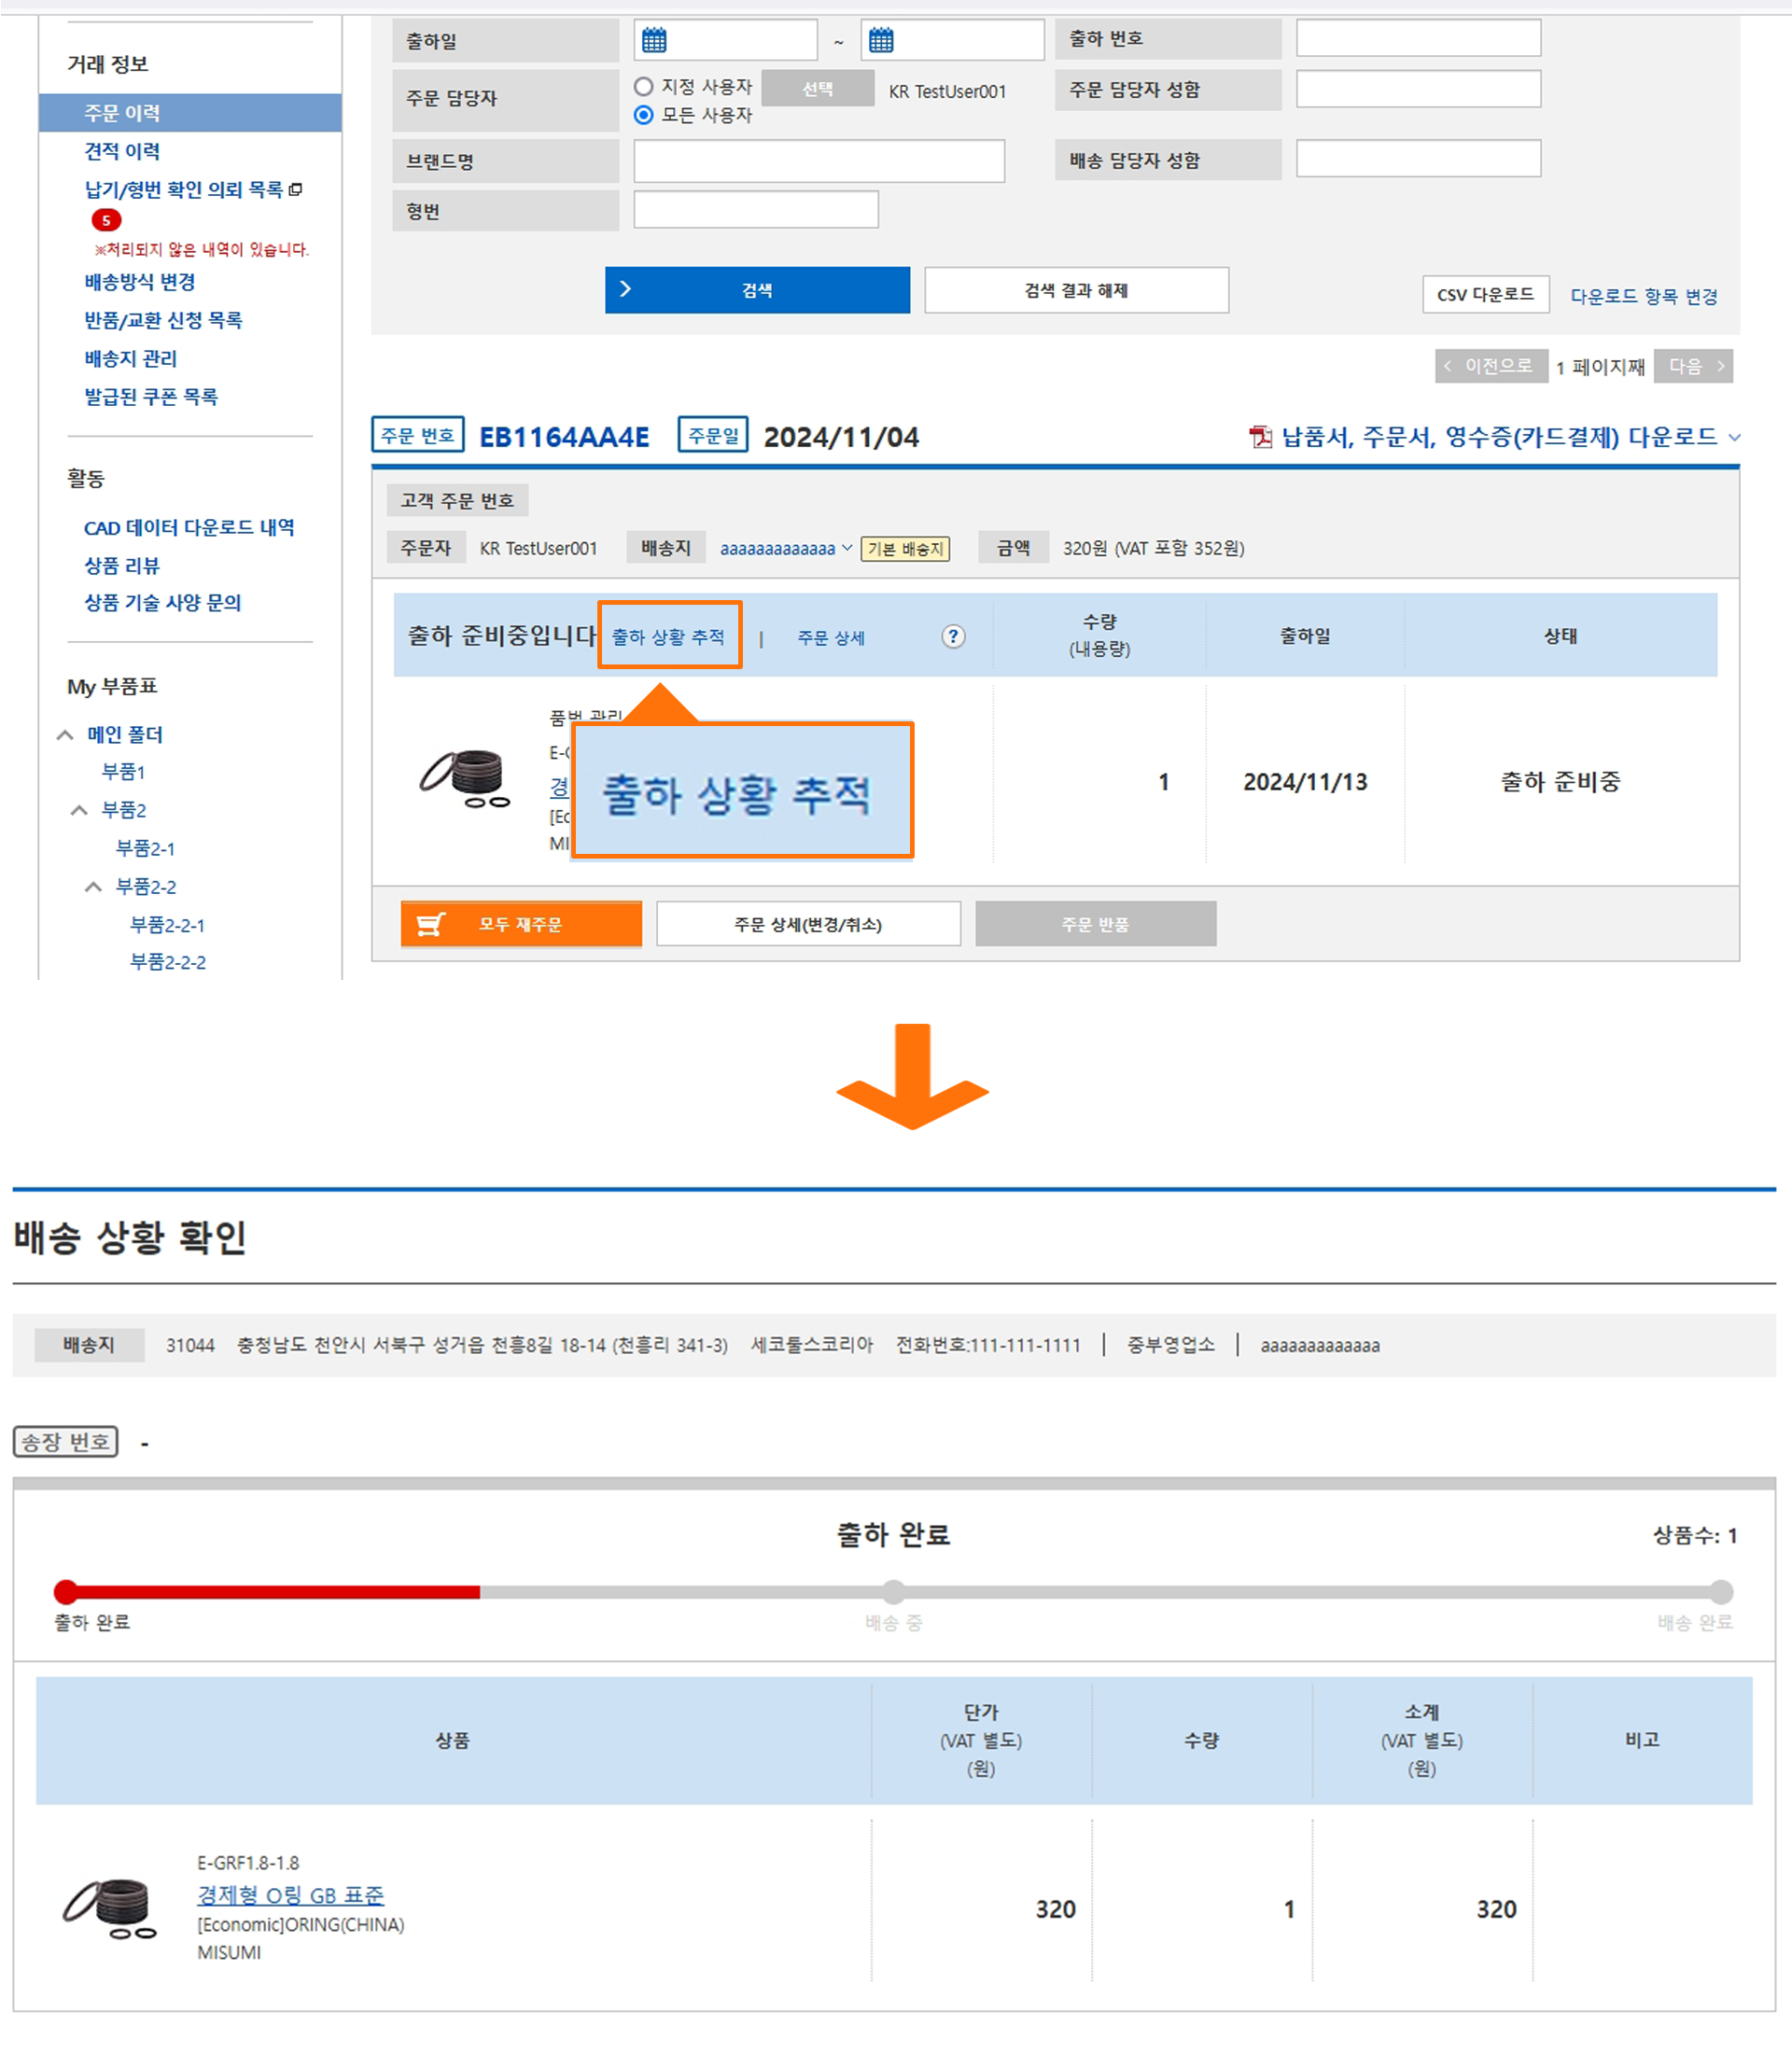The width and height of the screenshot is (1792, 2055).
Task: Open the start shipping date calendar icon
Action: pos(654,41)
